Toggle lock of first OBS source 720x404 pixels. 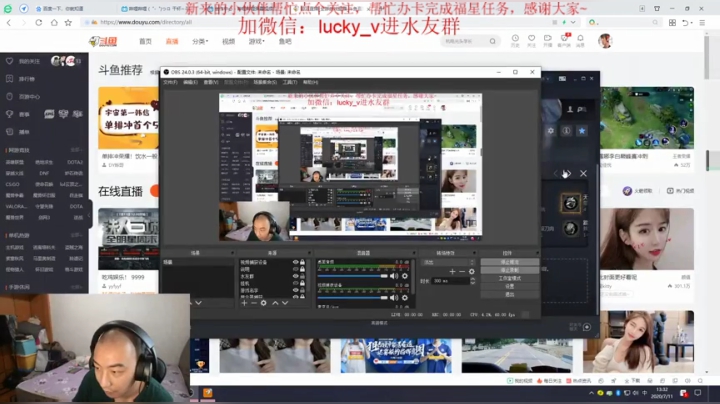tap(302, 262)
